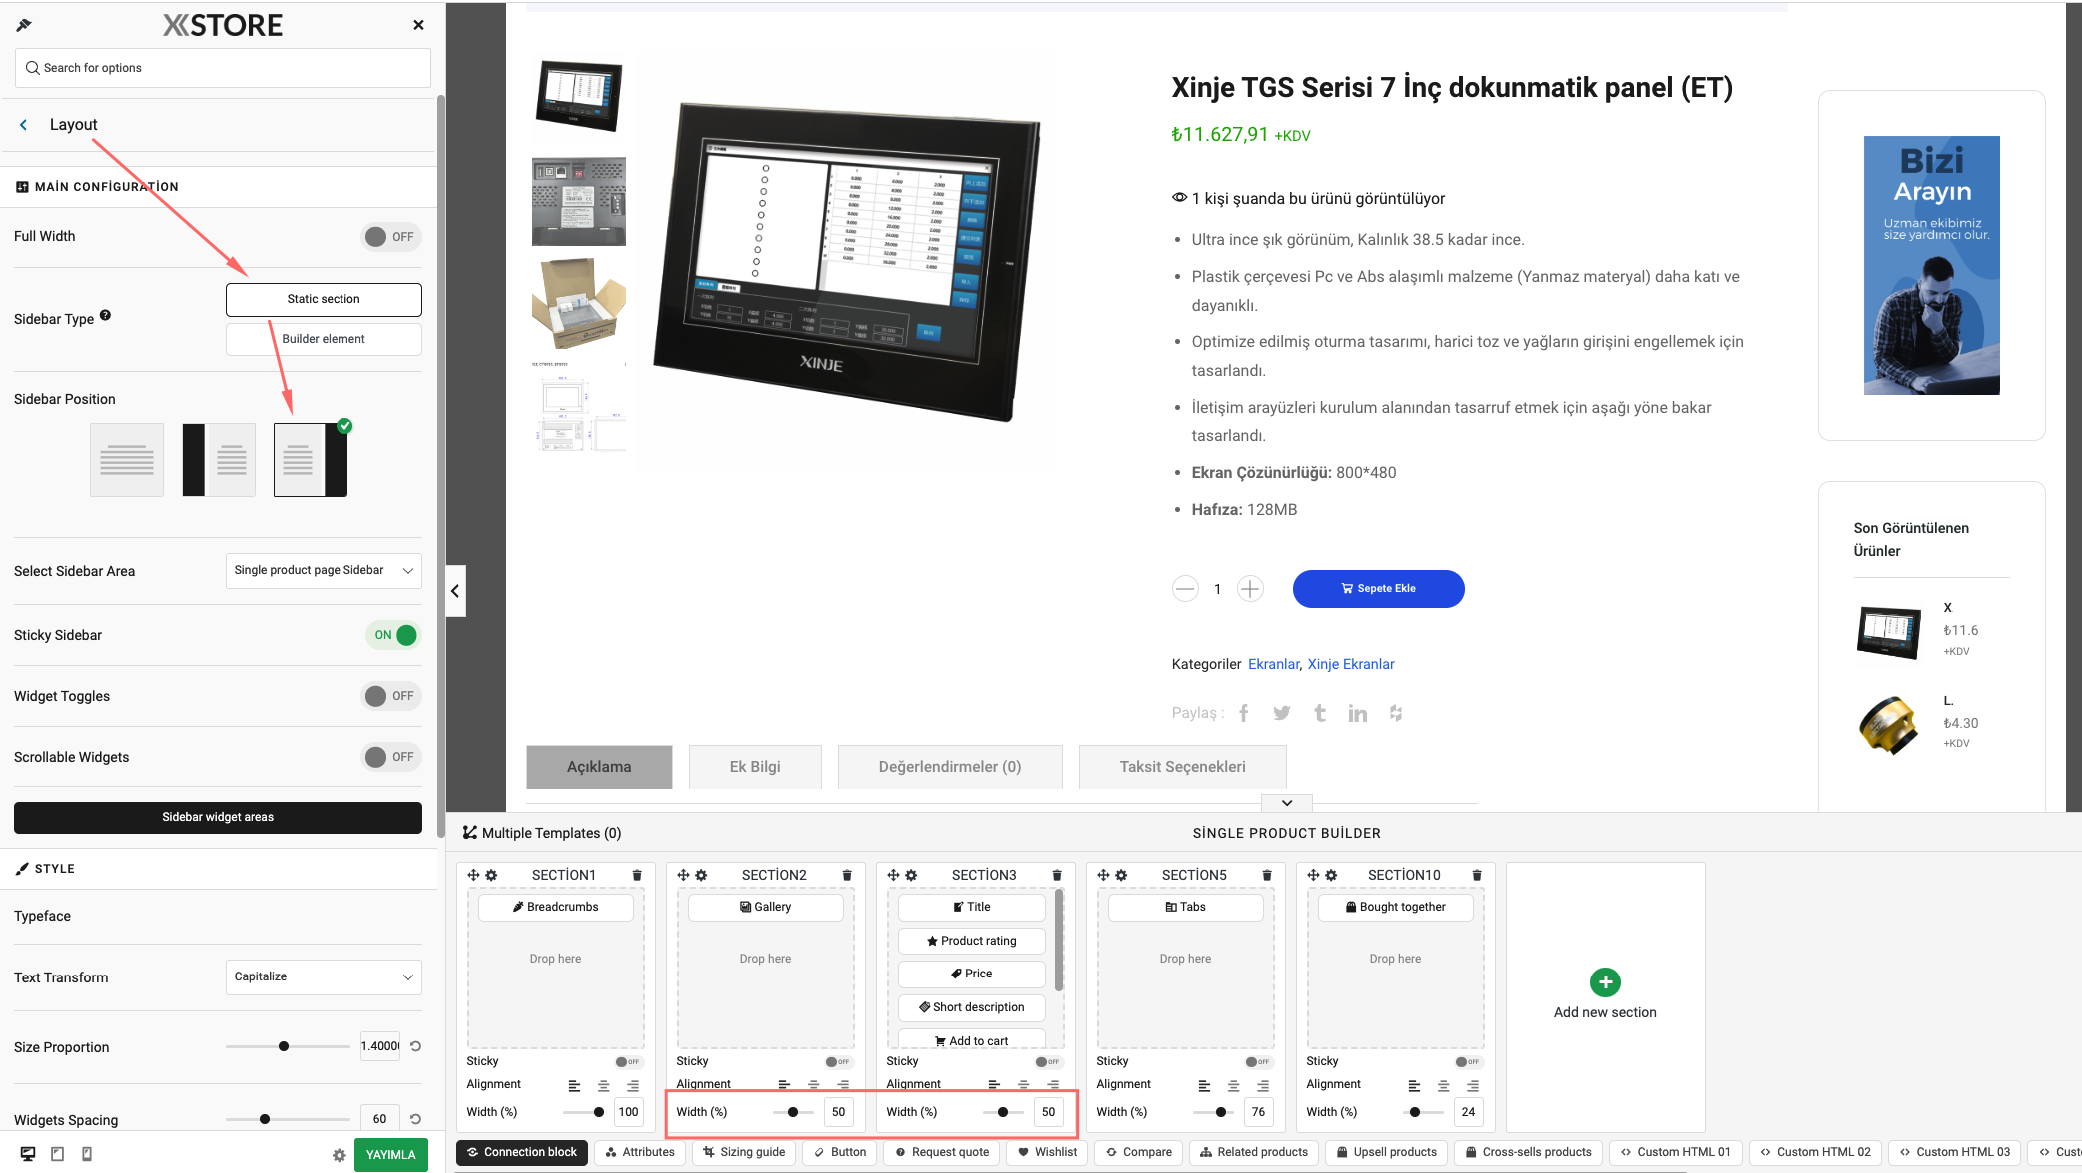Image resolution: width=2082 pixels, height=1173 pixels.
Task: Switch to the Değerlendirmeler tab
Action: [x=951, y=767]
